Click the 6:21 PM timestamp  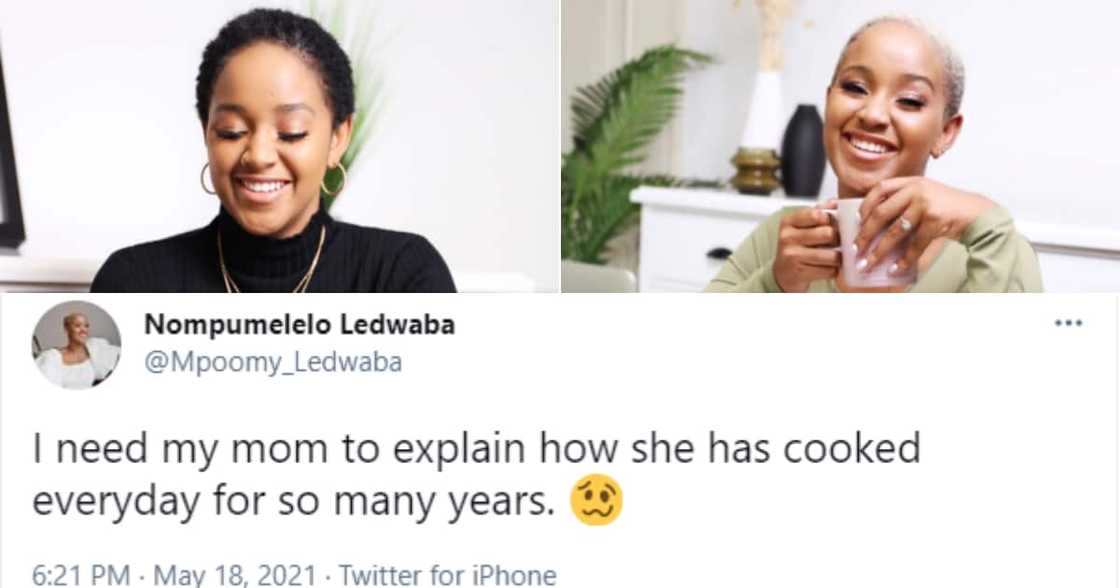click(x=80, y=575)
